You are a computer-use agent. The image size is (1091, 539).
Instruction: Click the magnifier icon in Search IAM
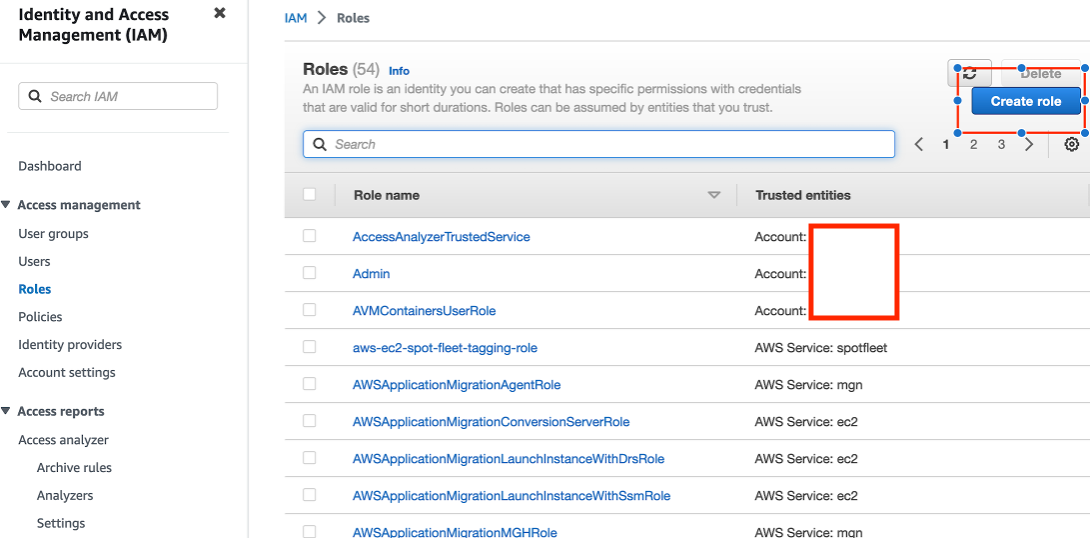click(34, 96)
